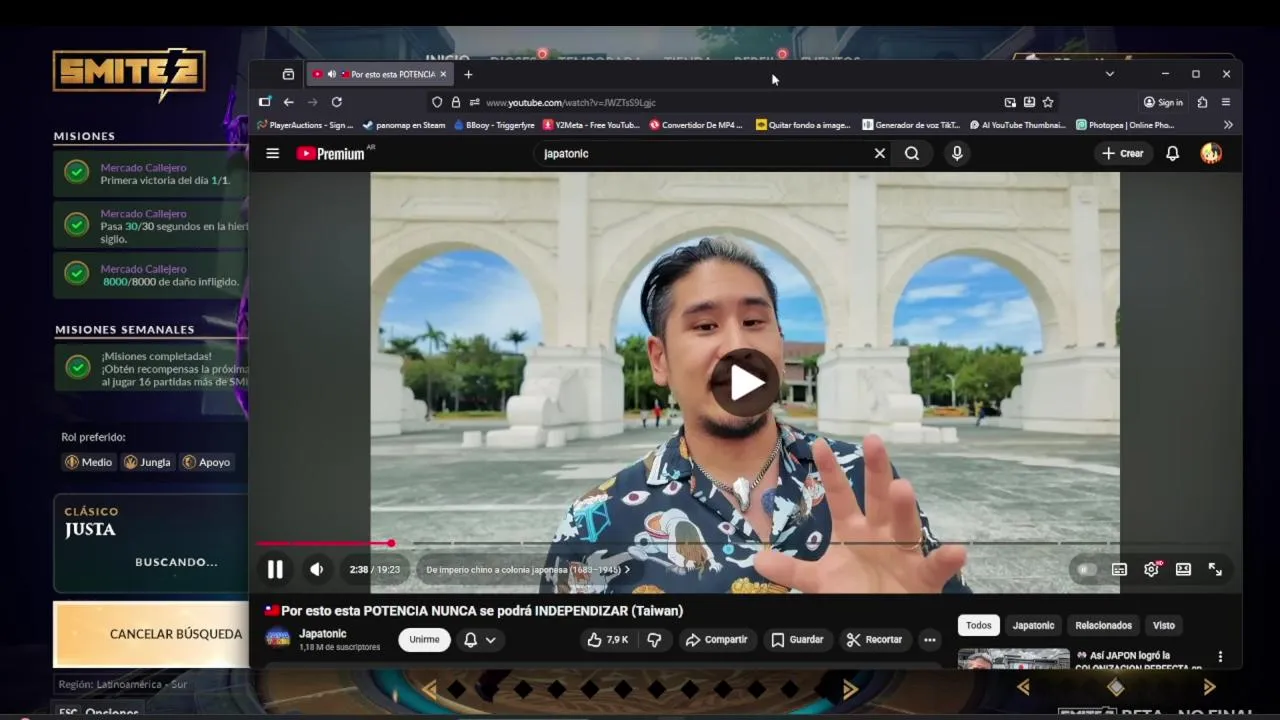Open the Photopea bookmark
Image resolution: width=1280 pixels, height=720 pixels.
[x=1126, y=125]
